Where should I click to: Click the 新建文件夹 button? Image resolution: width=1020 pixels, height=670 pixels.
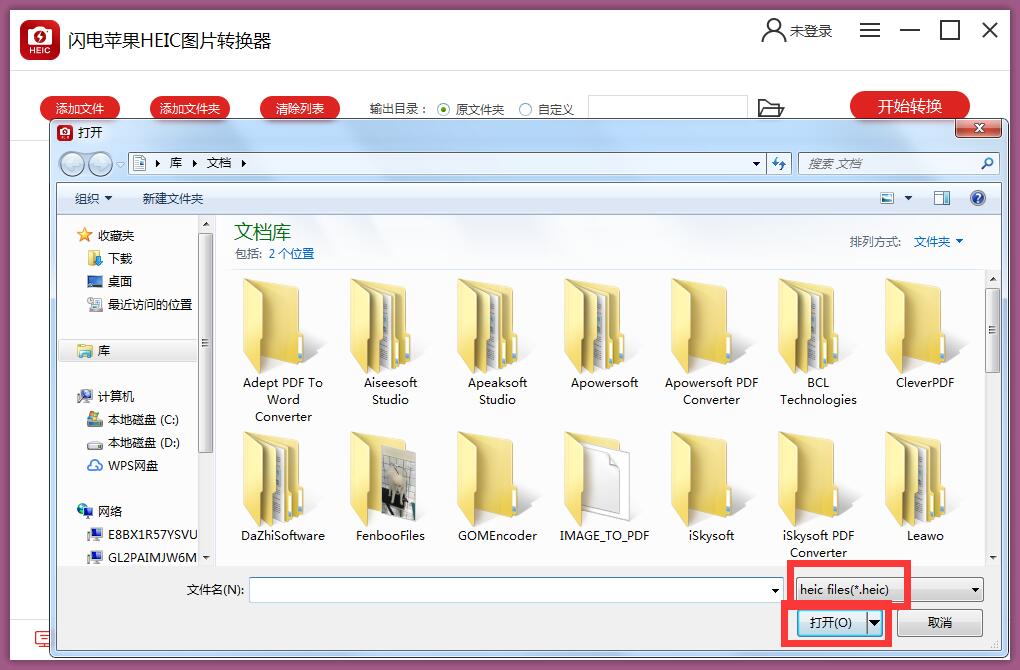point(172,198)
